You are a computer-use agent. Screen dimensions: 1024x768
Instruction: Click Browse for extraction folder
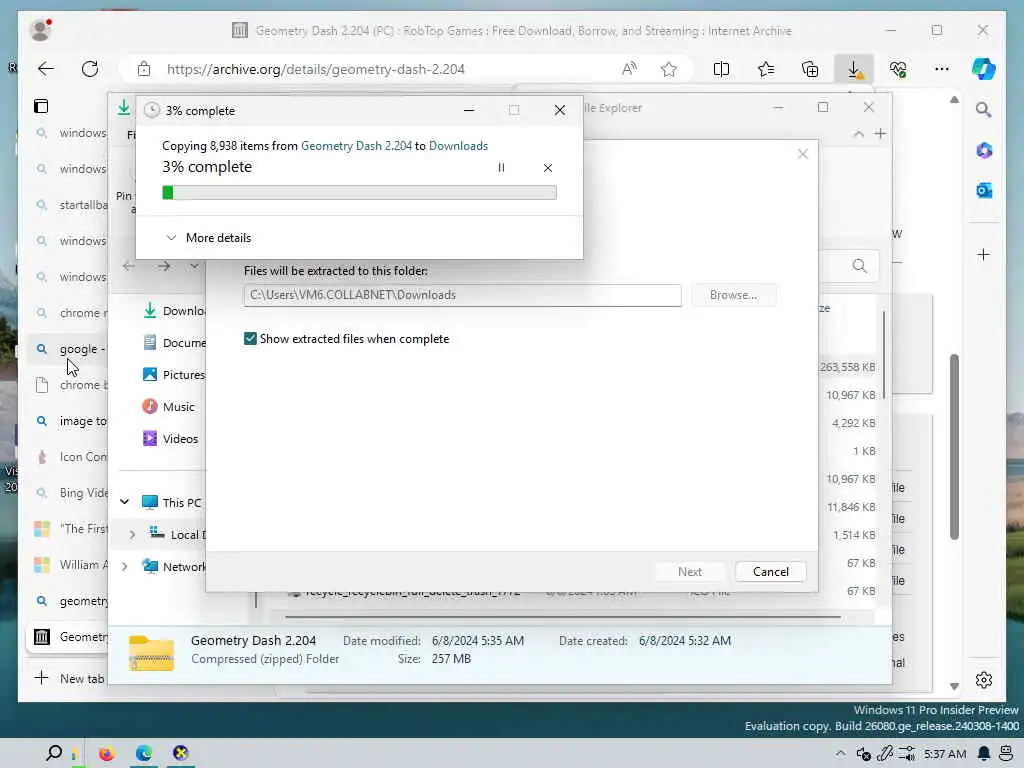click(733, 295)
